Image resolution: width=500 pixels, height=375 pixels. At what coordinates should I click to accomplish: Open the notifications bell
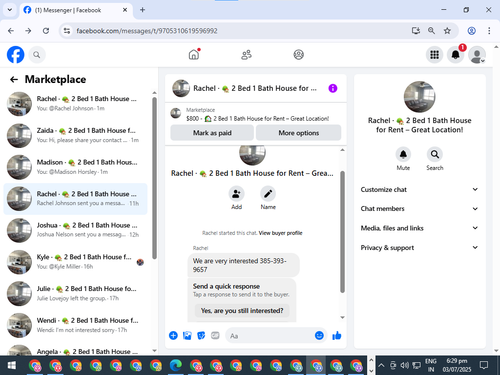tap(456, 55)
